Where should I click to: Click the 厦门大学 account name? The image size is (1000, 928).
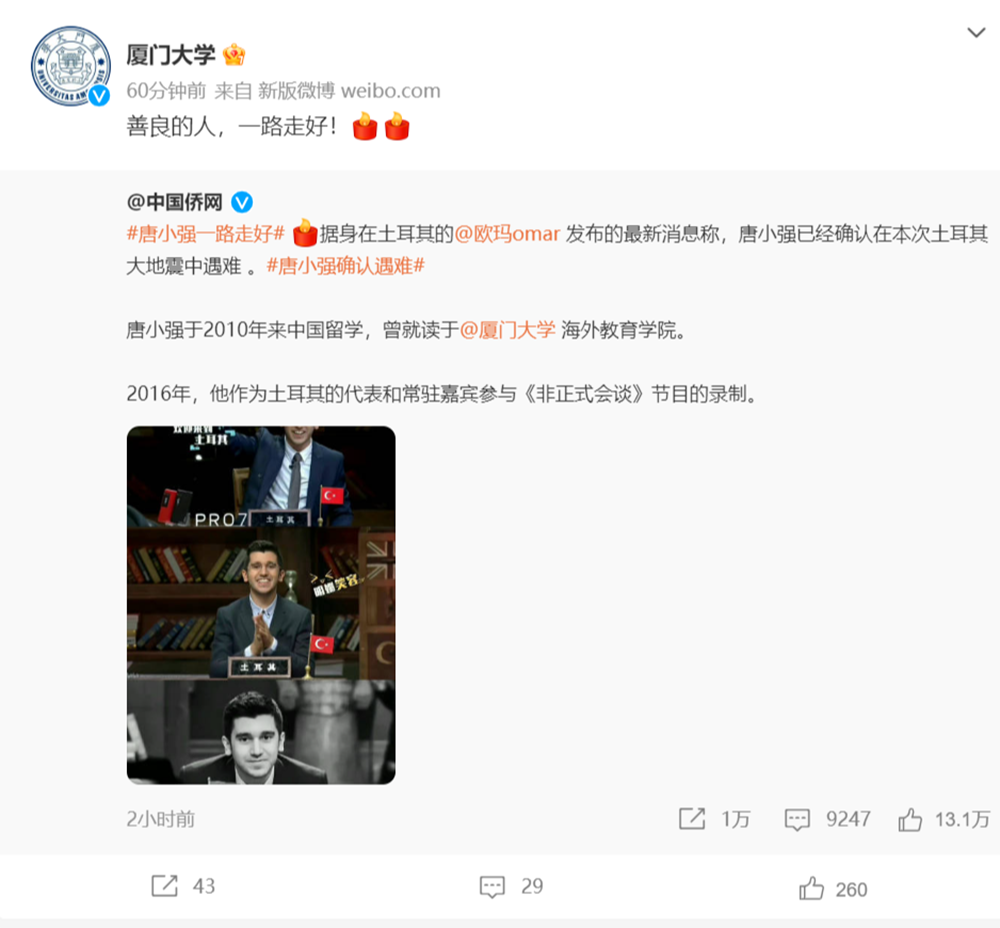171,55
